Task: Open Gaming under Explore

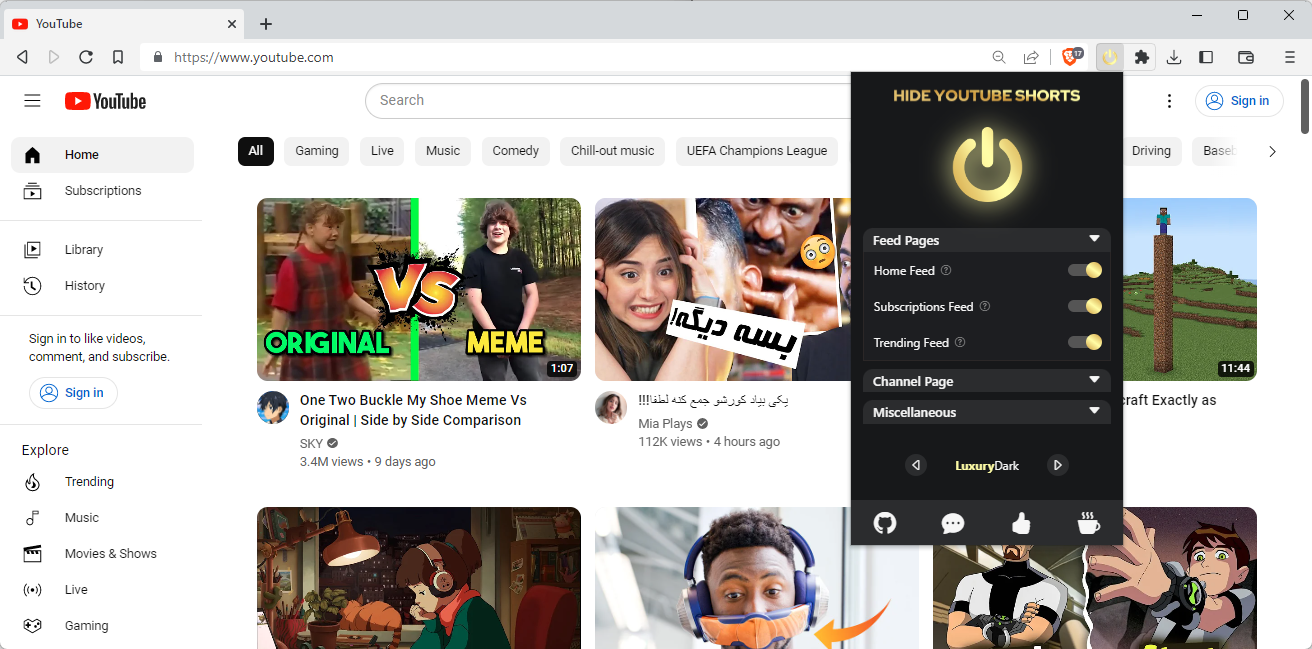Action: pyautogui.click(x=103, y=626)
